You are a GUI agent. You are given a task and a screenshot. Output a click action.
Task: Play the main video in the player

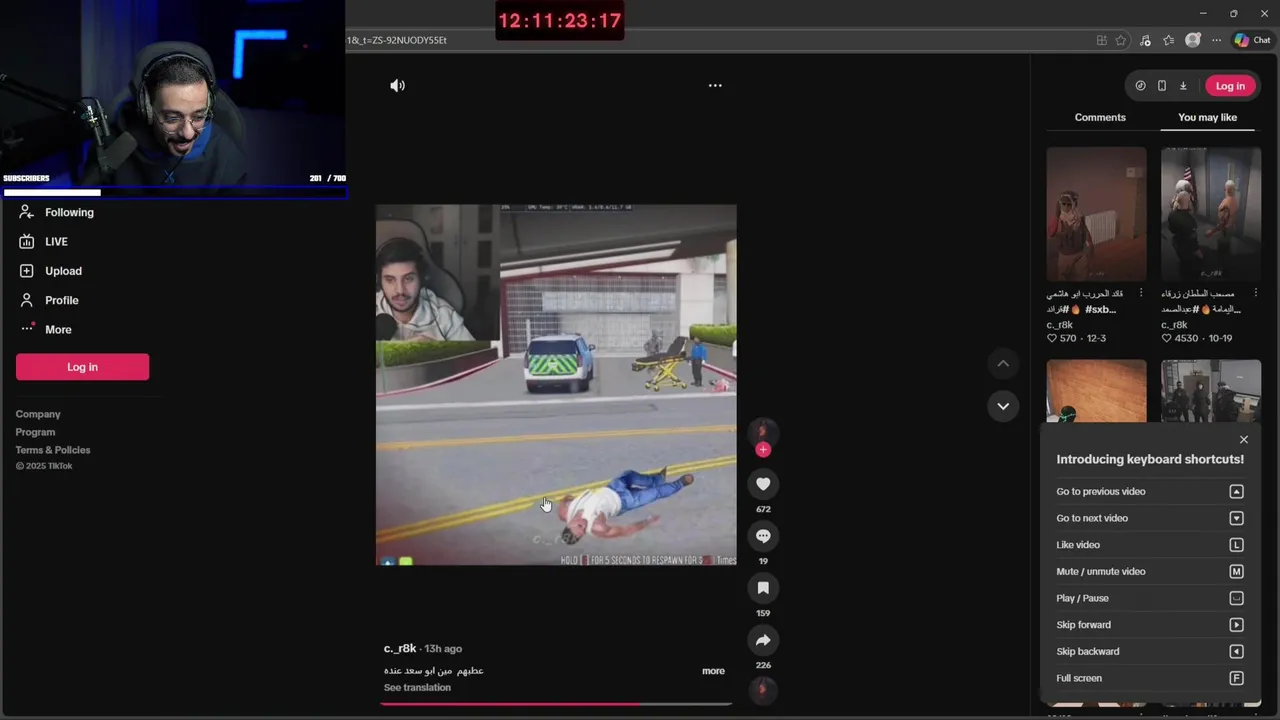point(556,385)
